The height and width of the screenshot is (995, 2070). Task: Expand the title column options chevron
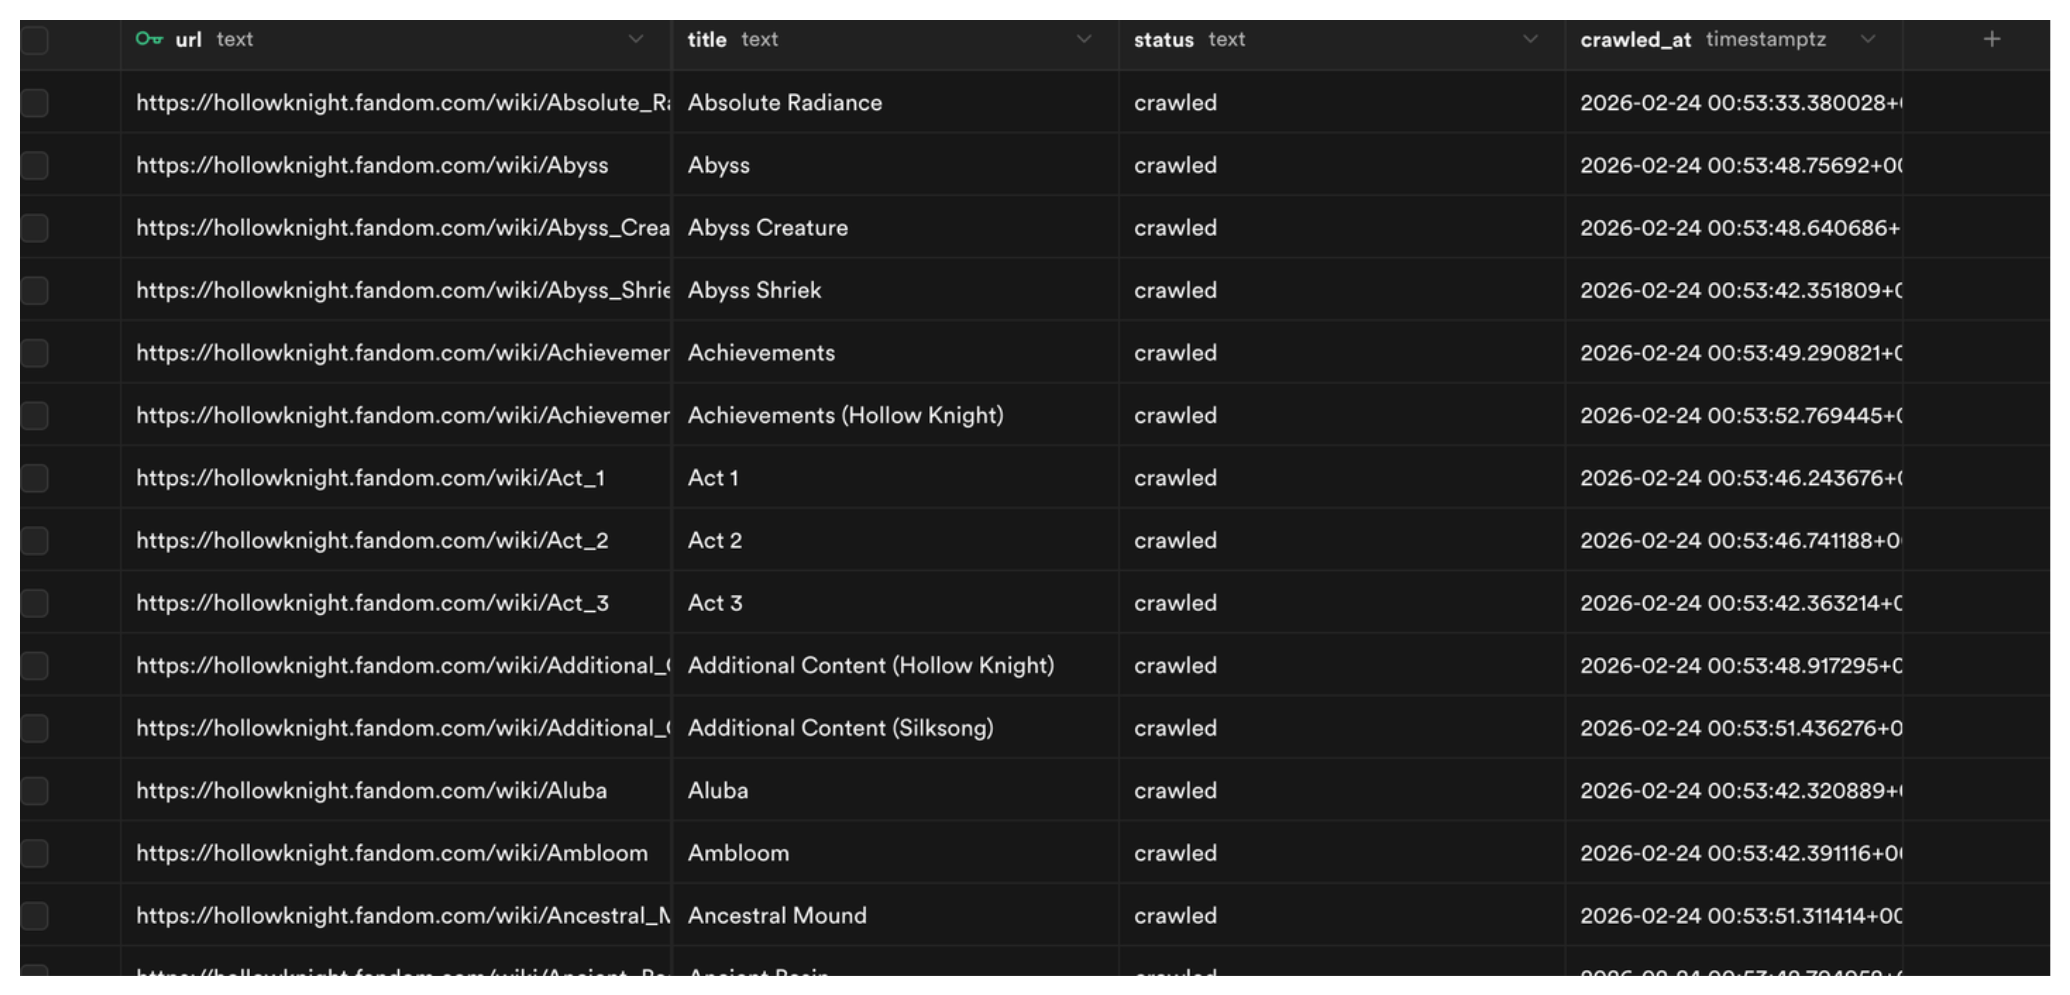click(1083, 39)
